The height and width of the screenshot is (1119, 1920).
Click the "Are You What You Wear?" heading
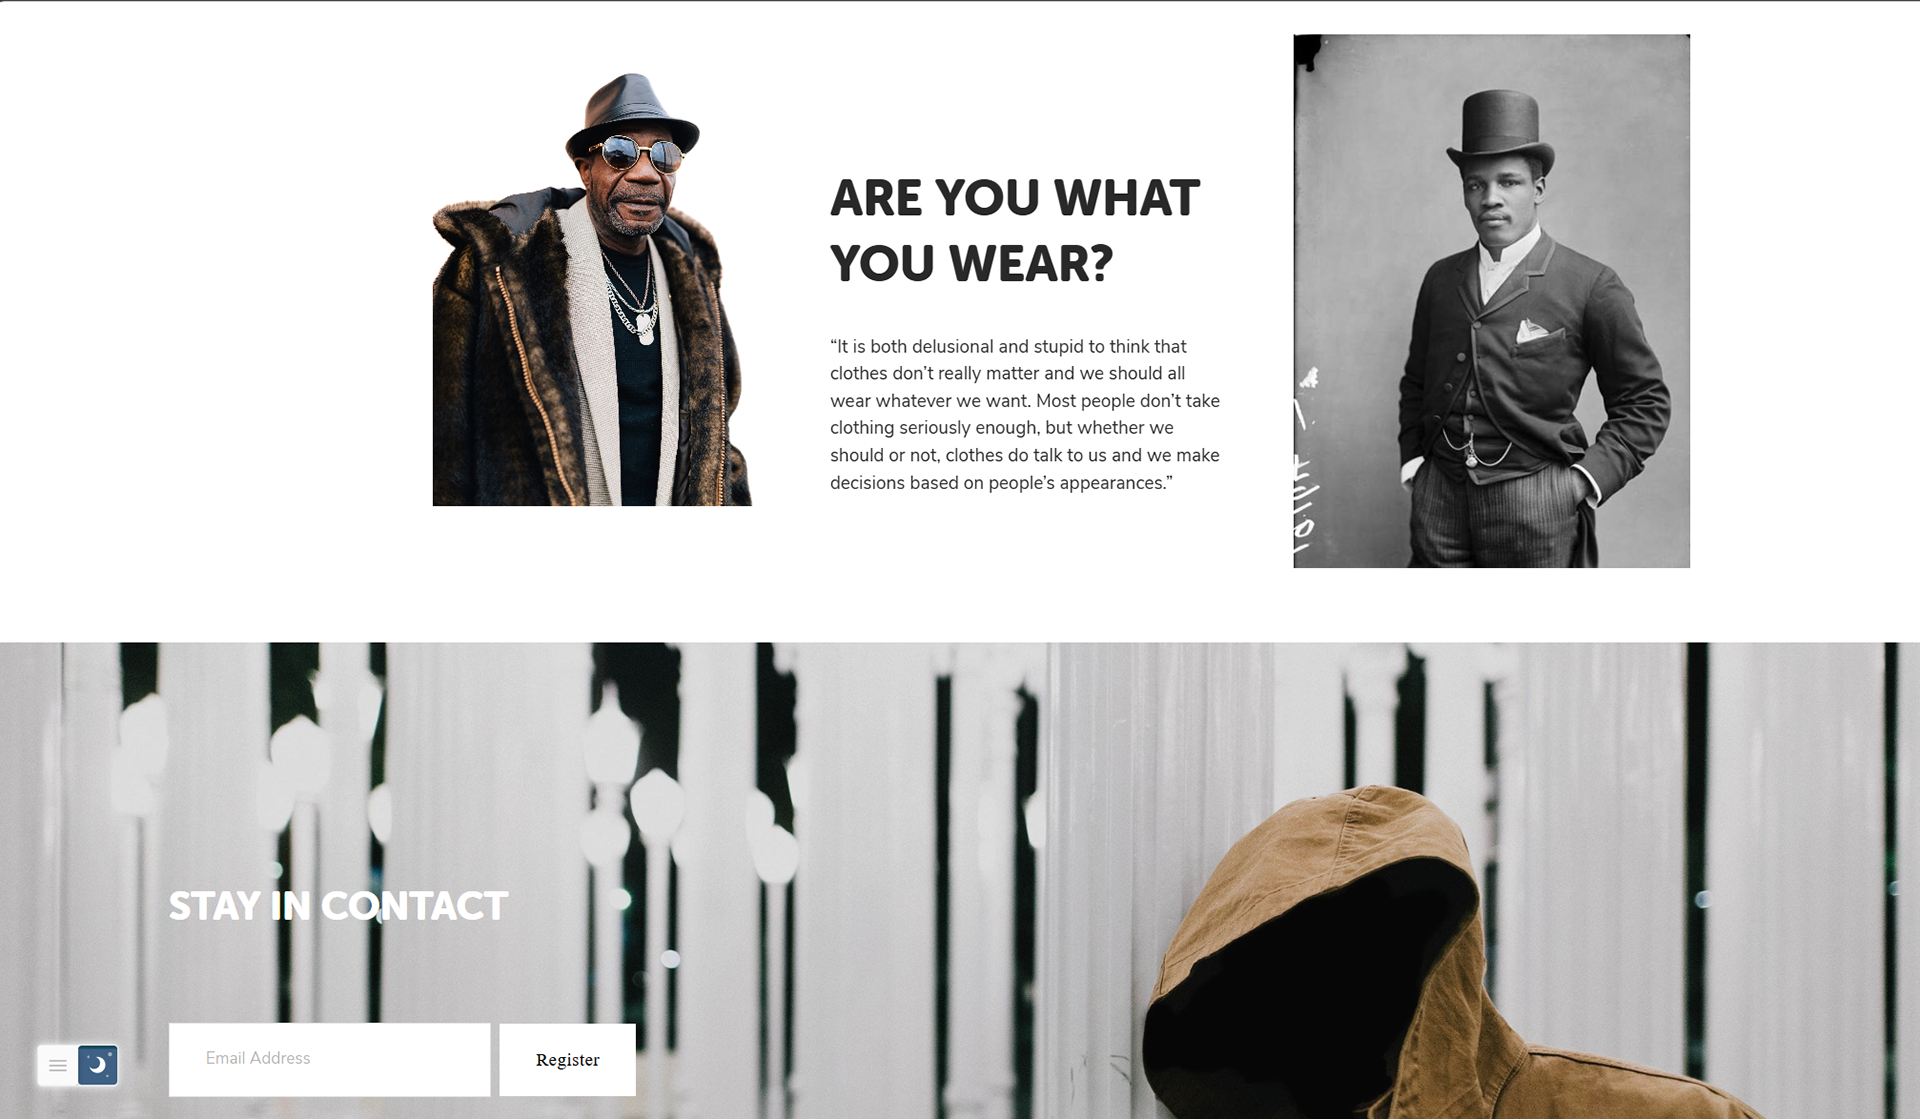(x=1014, y=230)
